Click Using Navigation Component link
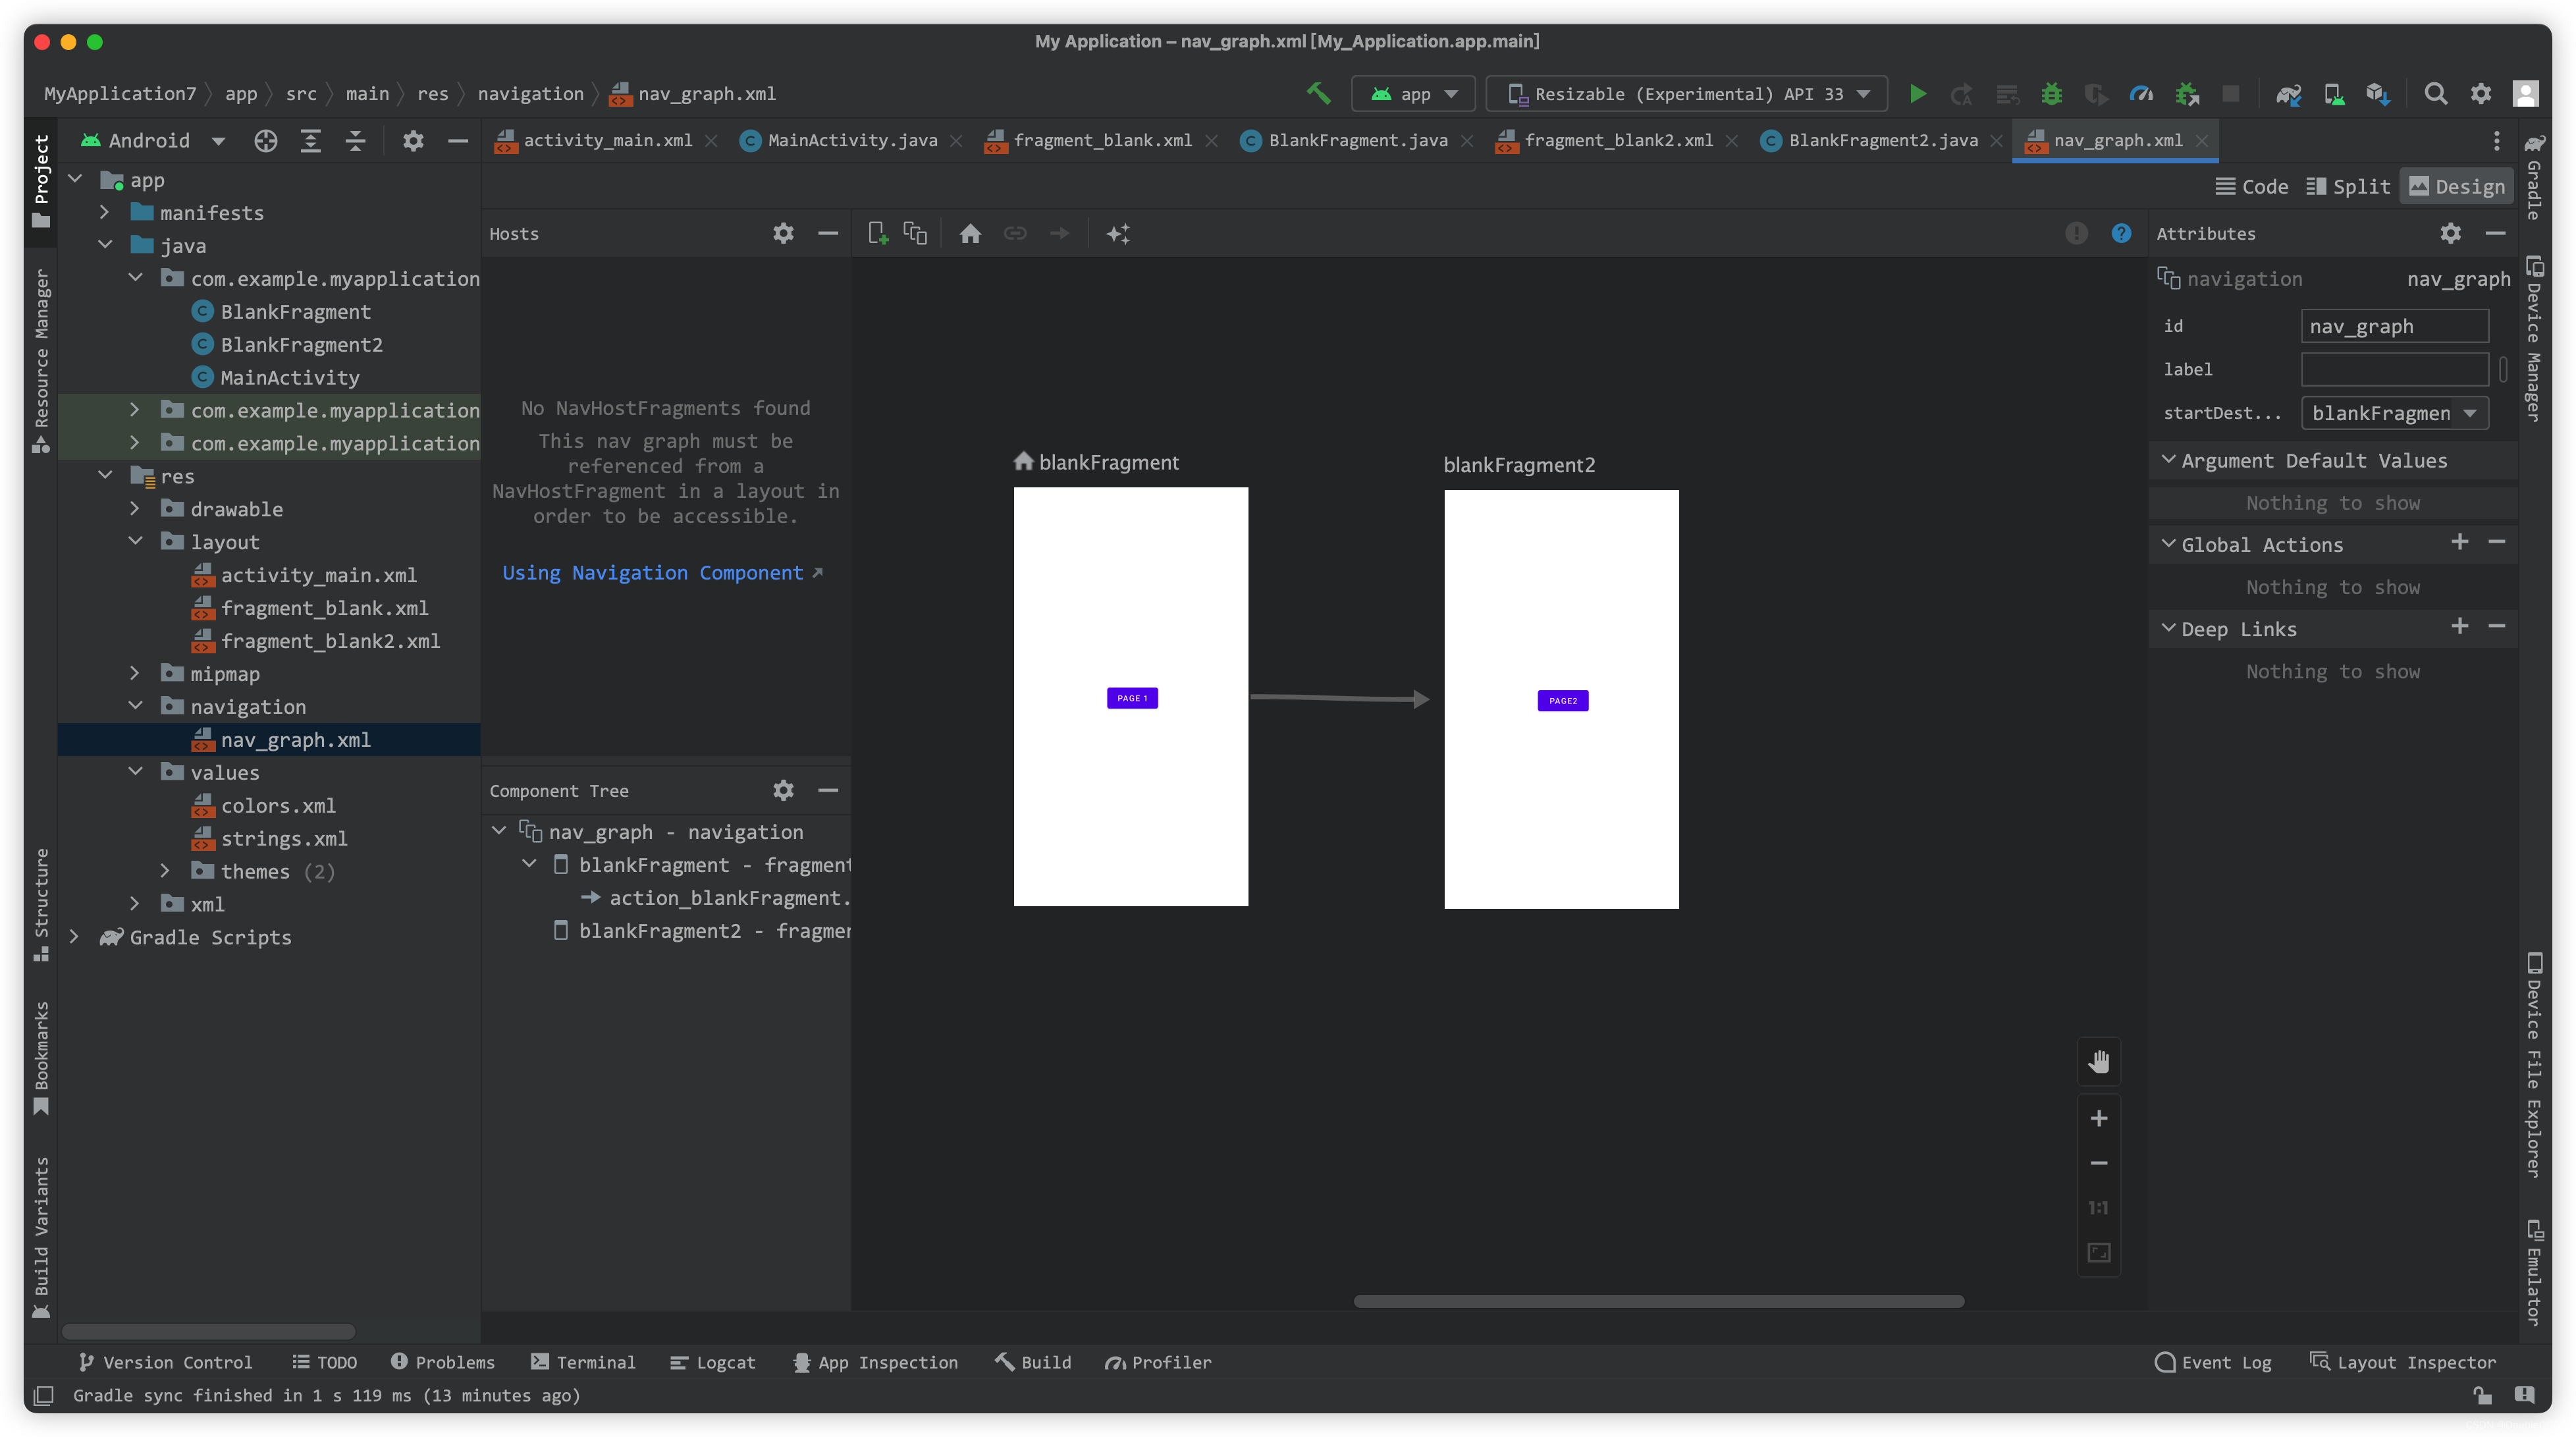Viewport: 2576px width, 1437px height. tap(664, 572)
